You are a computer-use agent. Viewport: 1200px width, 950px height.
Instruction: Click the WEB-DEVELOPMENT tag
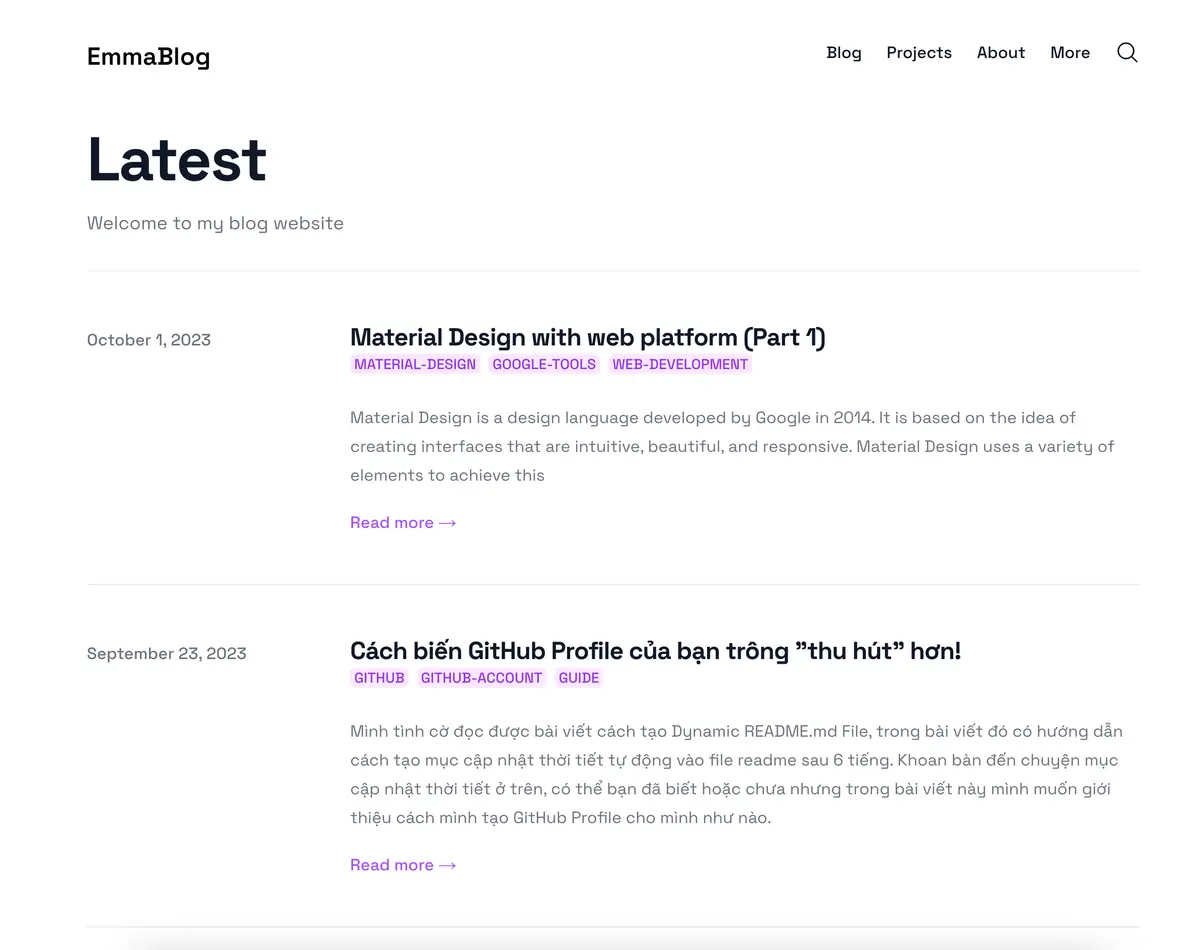pos(680,364)
